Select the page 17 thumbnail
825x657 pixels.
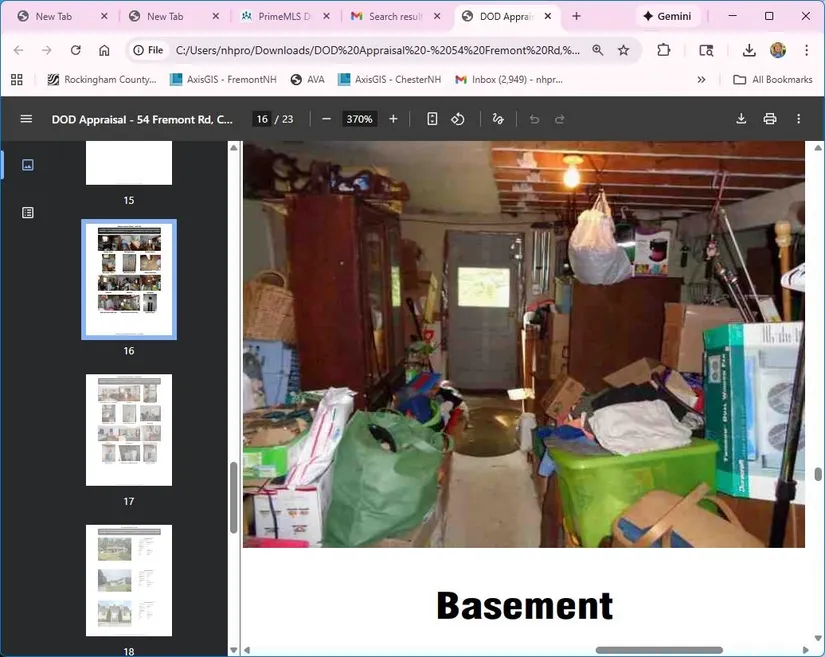[129, 429]
